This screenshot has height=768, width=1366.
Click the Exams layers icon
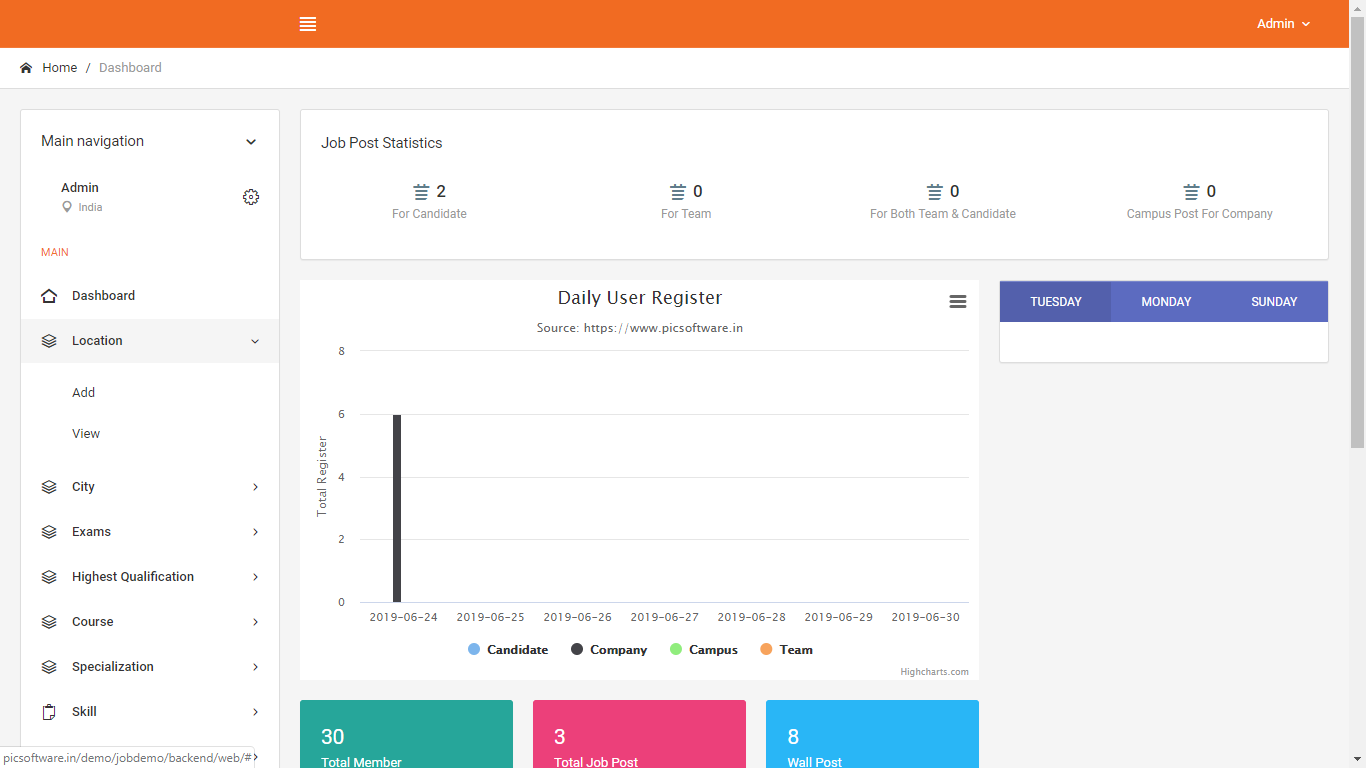(49, 532)
